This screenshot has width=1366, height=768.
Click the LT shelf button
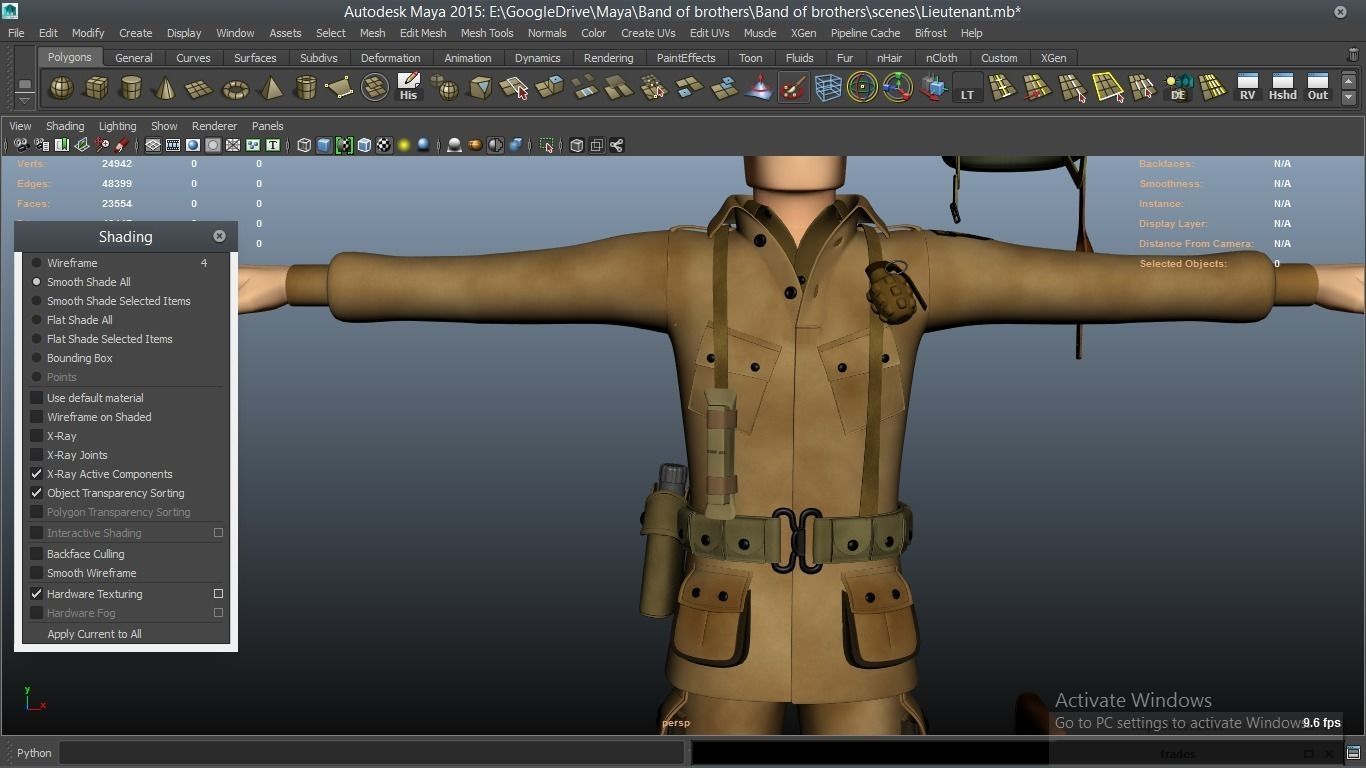click(967, 88)
